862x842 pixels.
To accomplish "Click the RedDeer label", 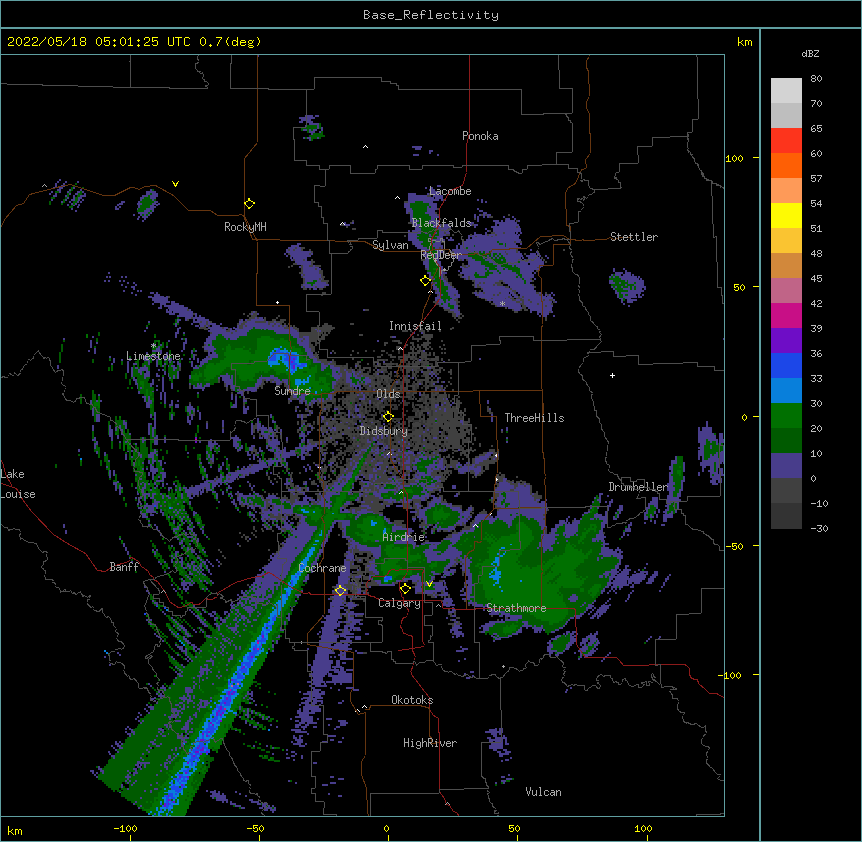I will pyautogui.click(x=441, y=255).
